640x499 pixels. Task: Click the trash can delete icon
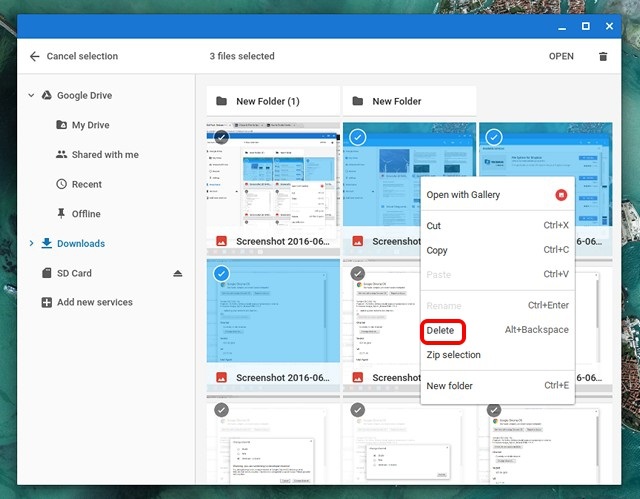(x=603, y=56)
